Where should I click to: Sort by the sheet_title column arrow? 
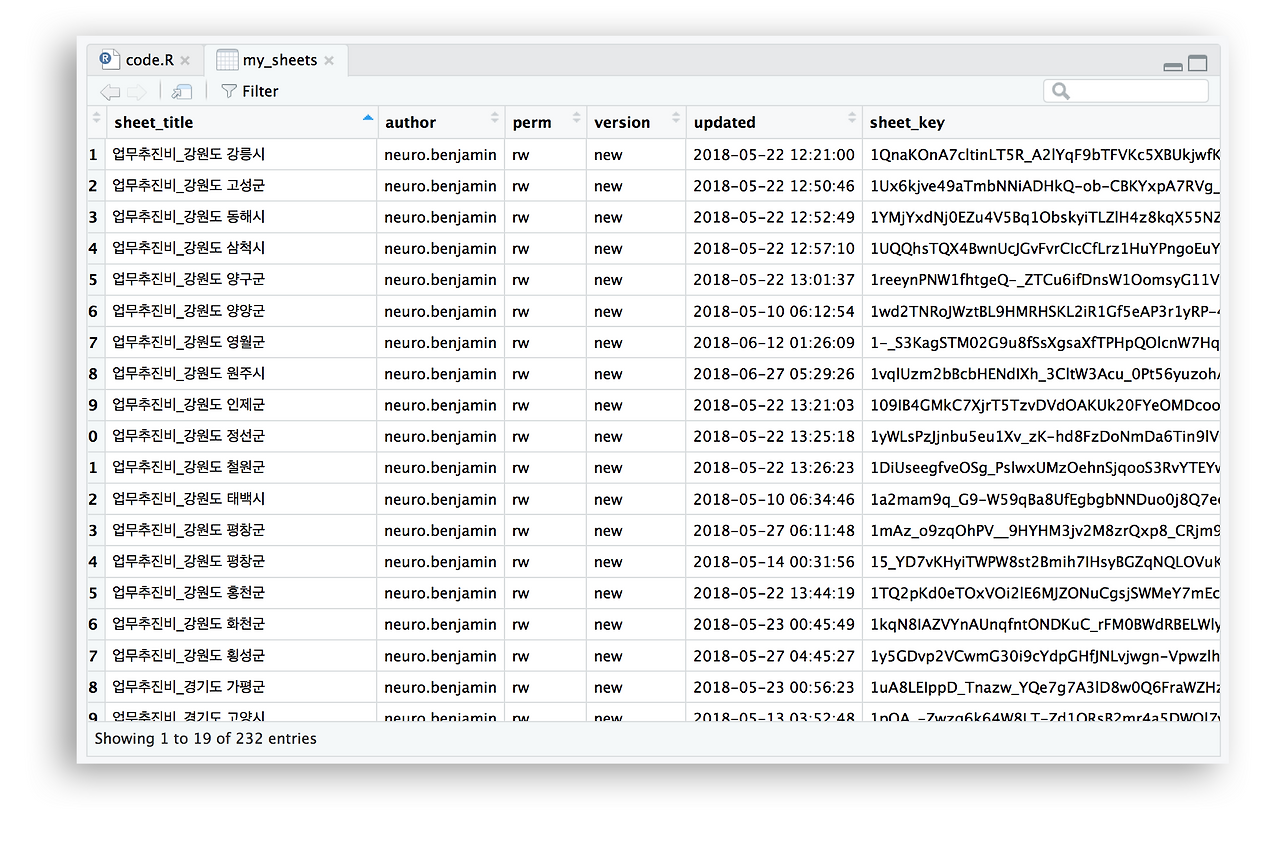[x=368, y=119]
